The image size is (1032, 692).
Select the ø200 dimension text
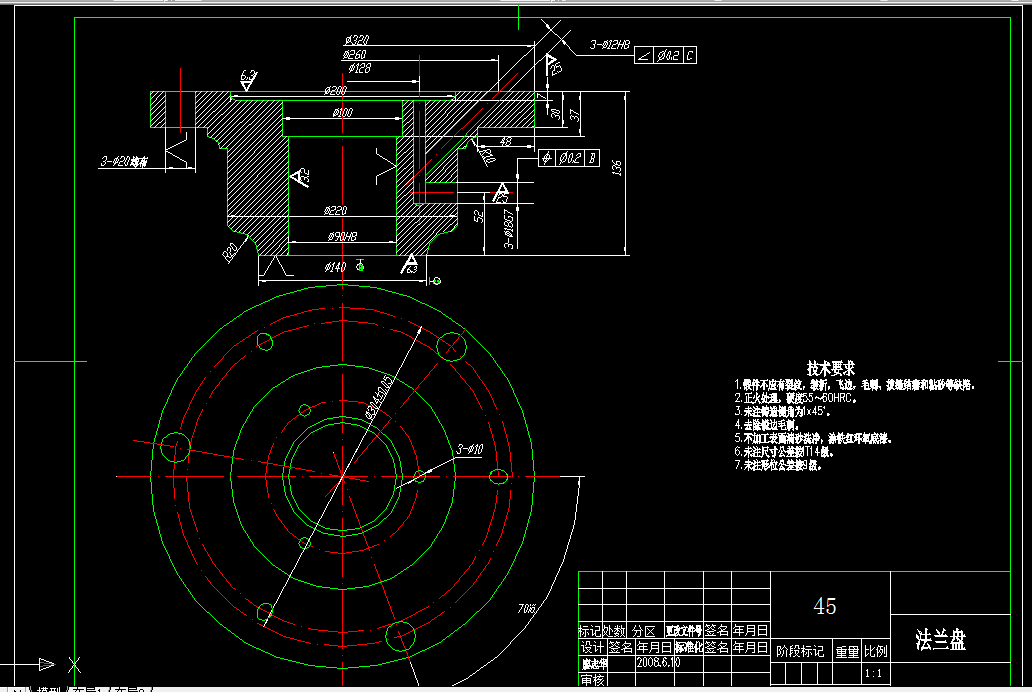coord(336,90)
